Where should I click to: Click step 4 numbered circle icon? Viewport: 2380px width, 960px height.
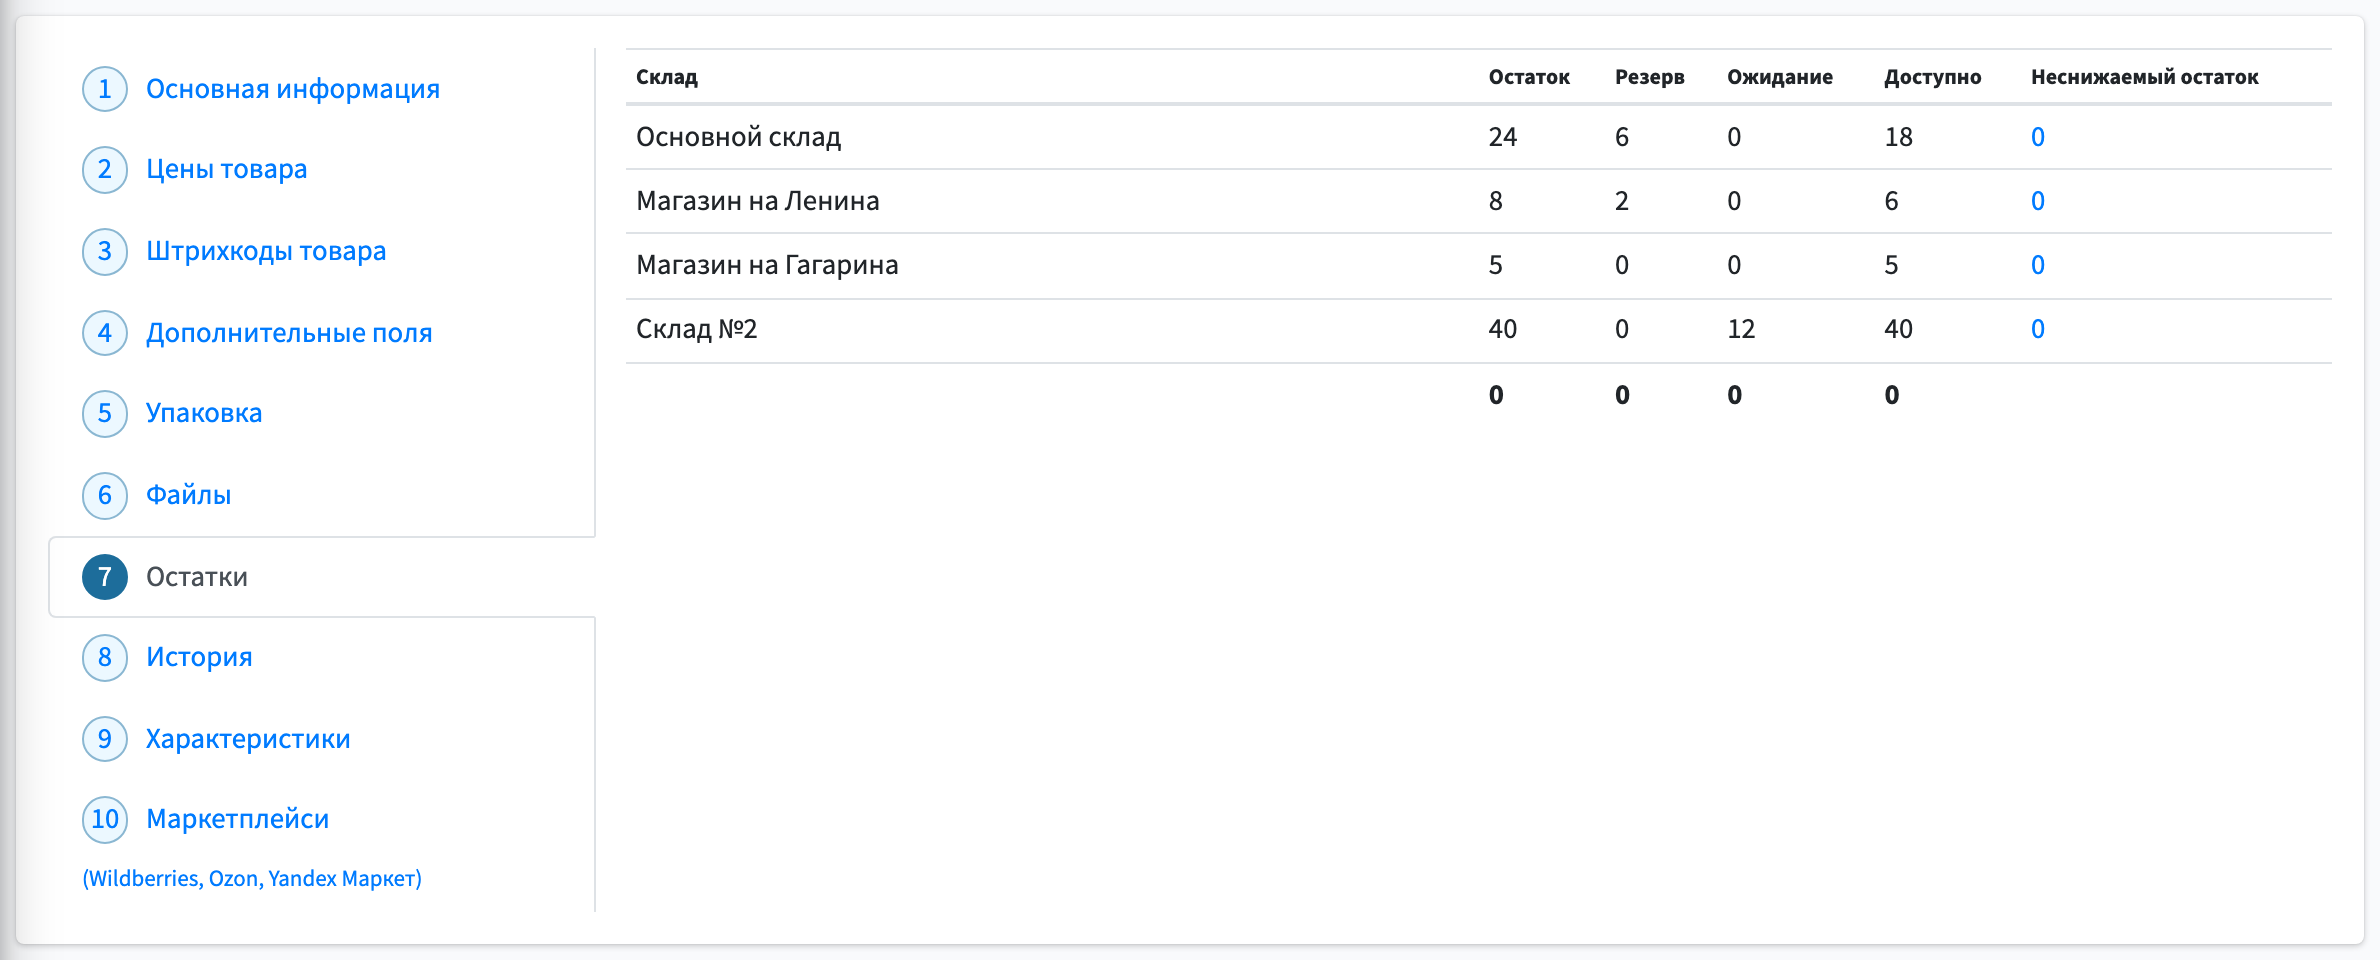105,333
